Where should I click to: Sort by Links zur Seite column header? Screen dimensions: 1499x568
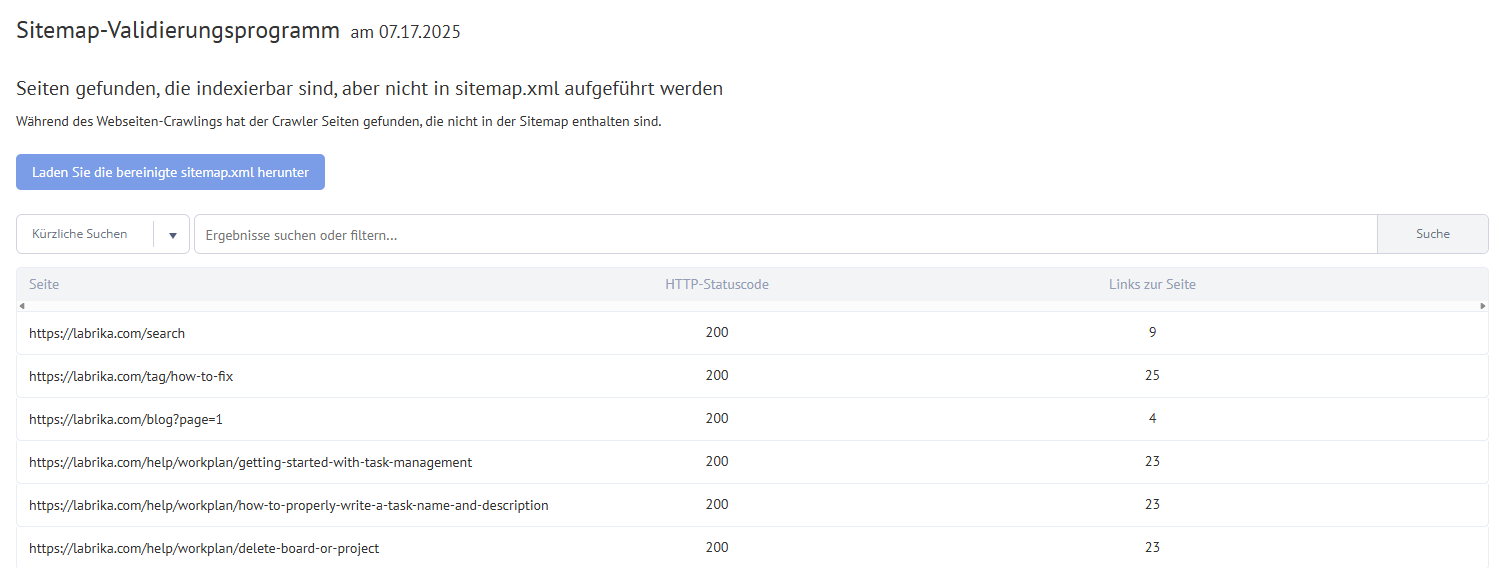pos(1152,284)
